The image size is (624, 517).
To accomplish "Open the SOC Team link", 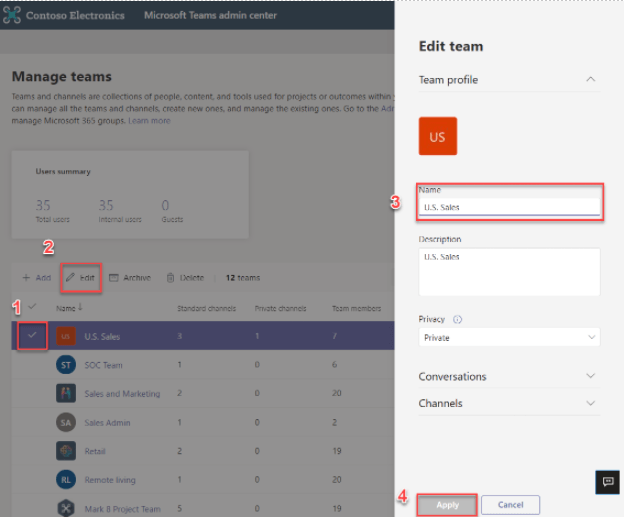I will [103, 365].
